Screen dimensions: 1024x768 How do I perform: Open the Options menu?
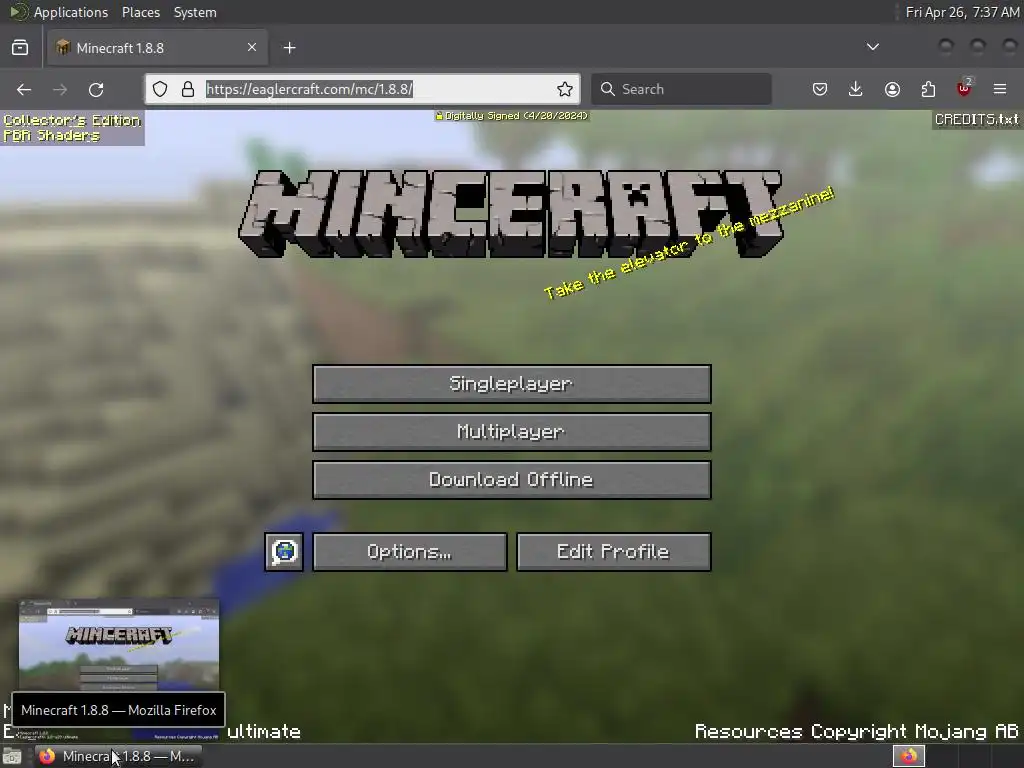pos(409,552)
